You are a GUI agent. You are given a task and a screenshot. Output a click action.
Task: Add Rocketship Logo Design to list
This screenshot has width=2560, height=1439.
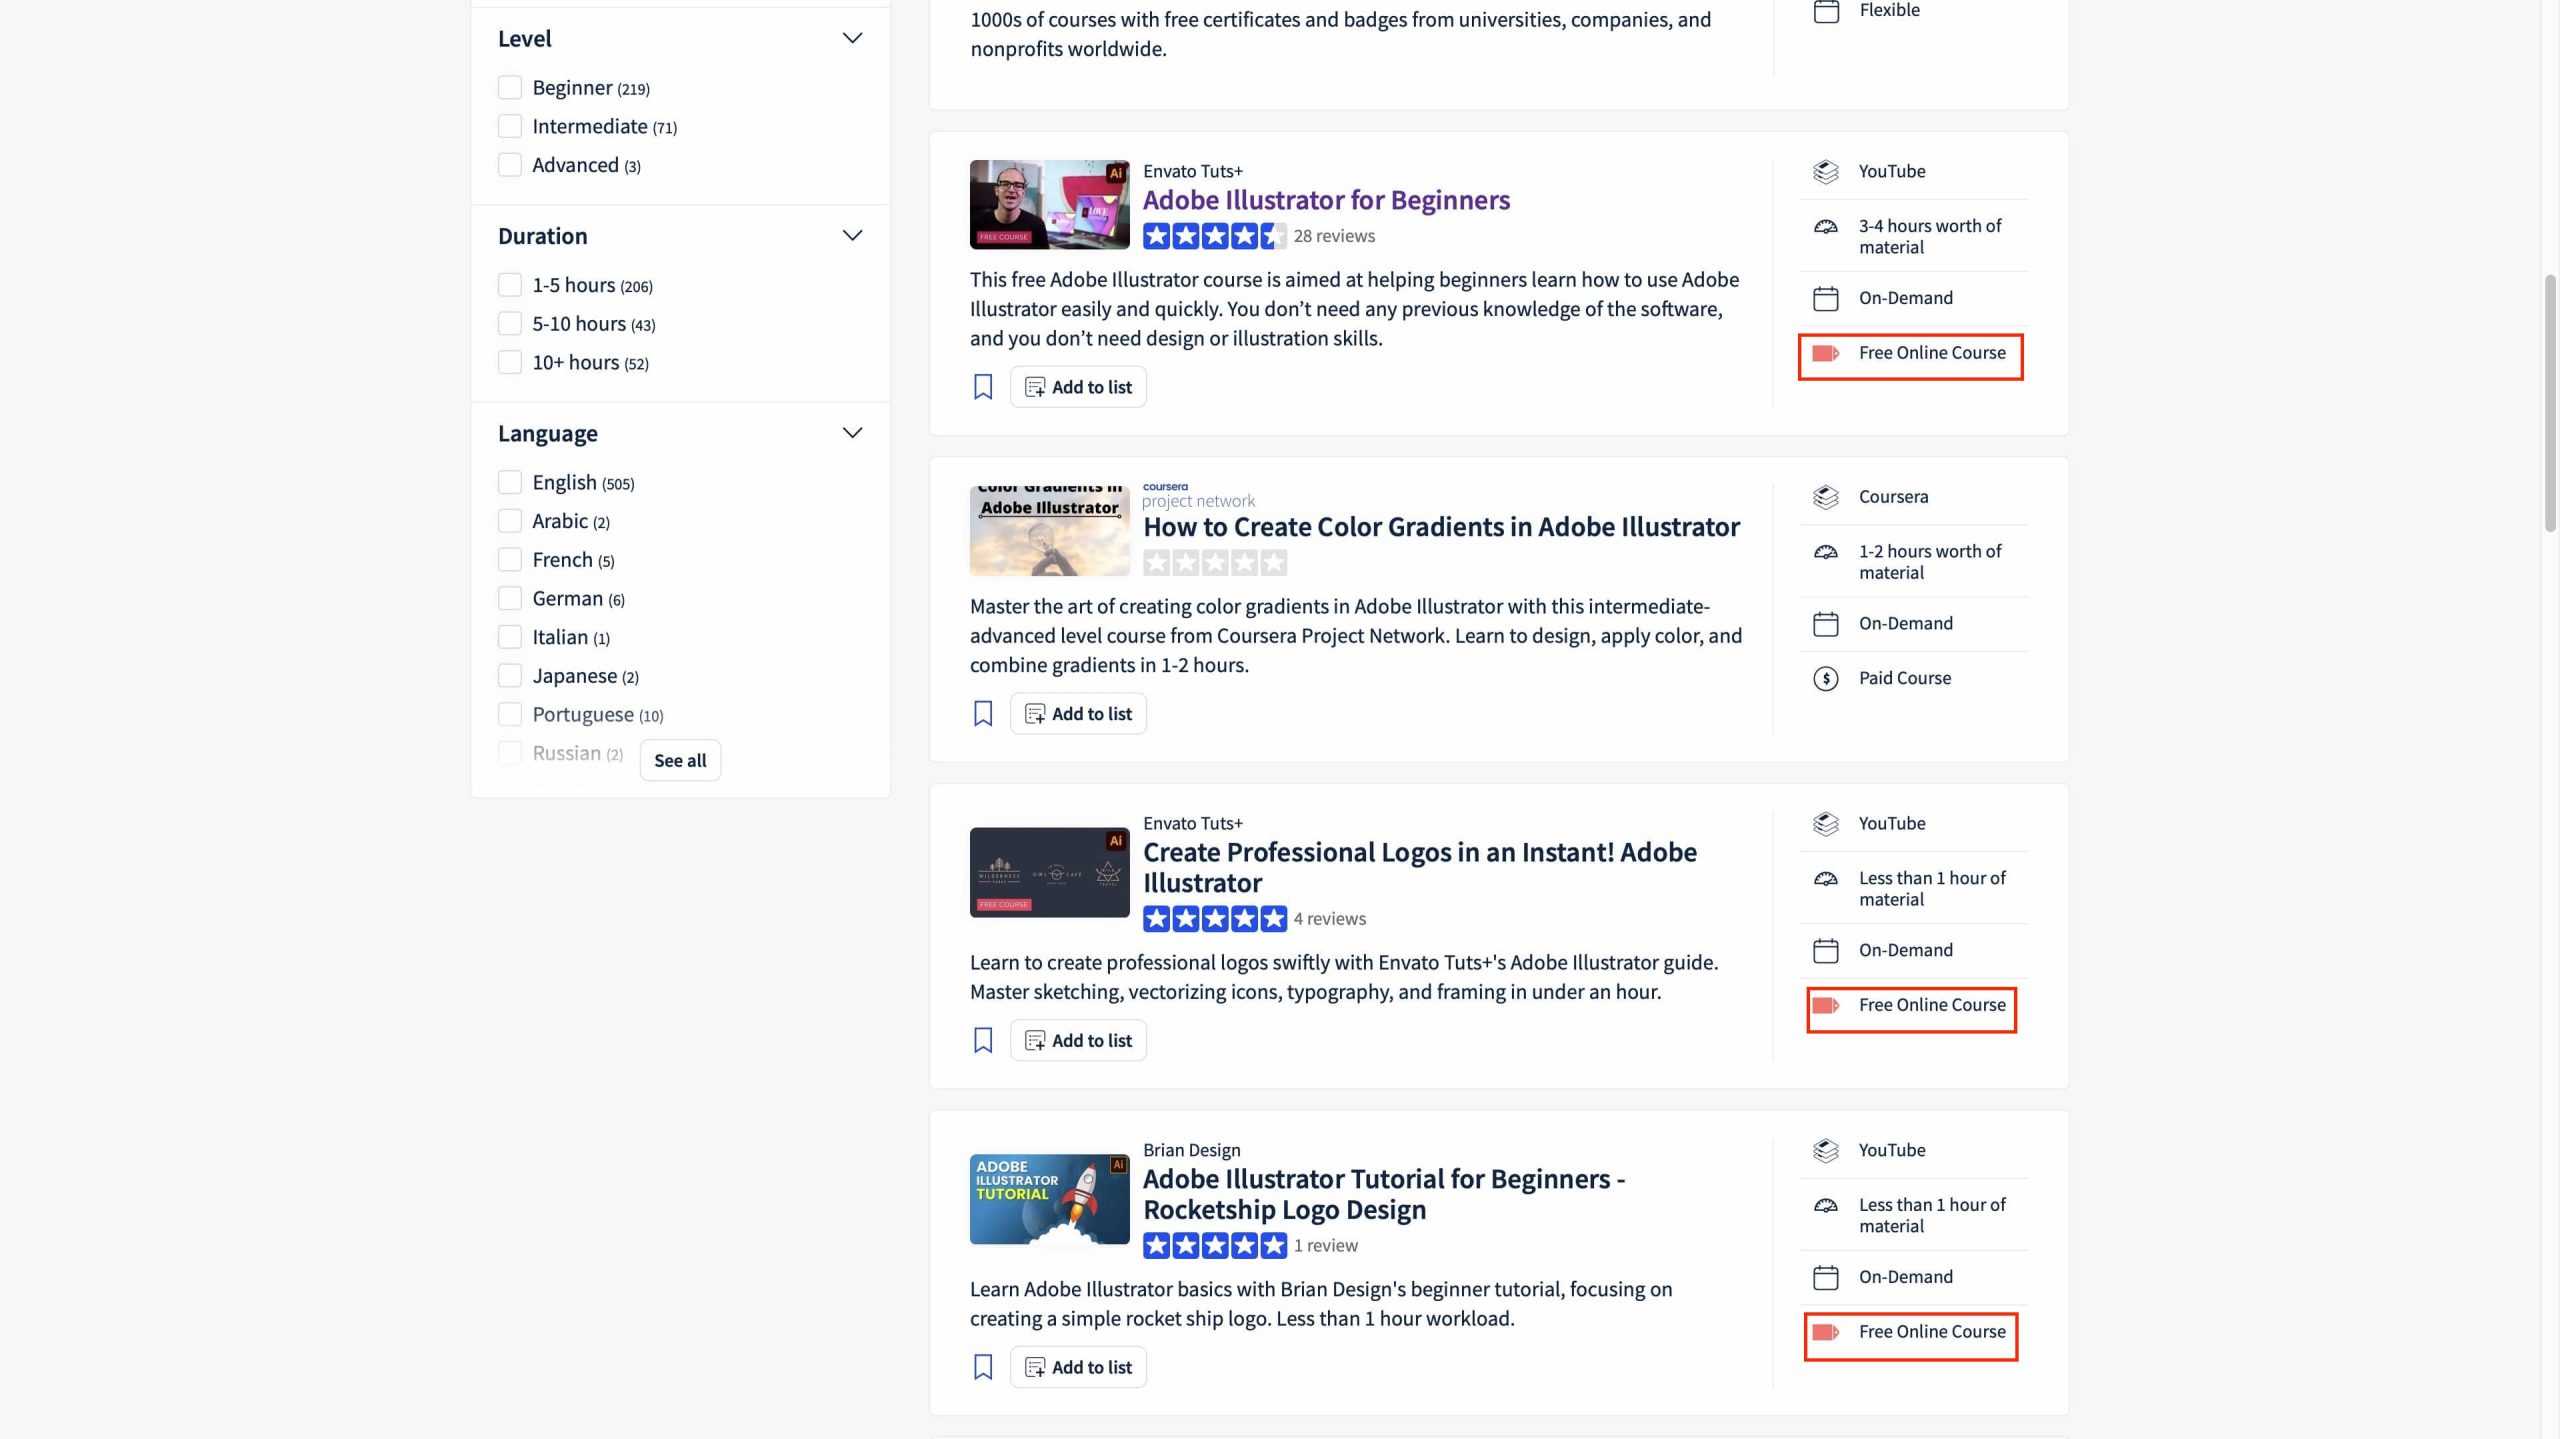[x=1078, y=1367]
